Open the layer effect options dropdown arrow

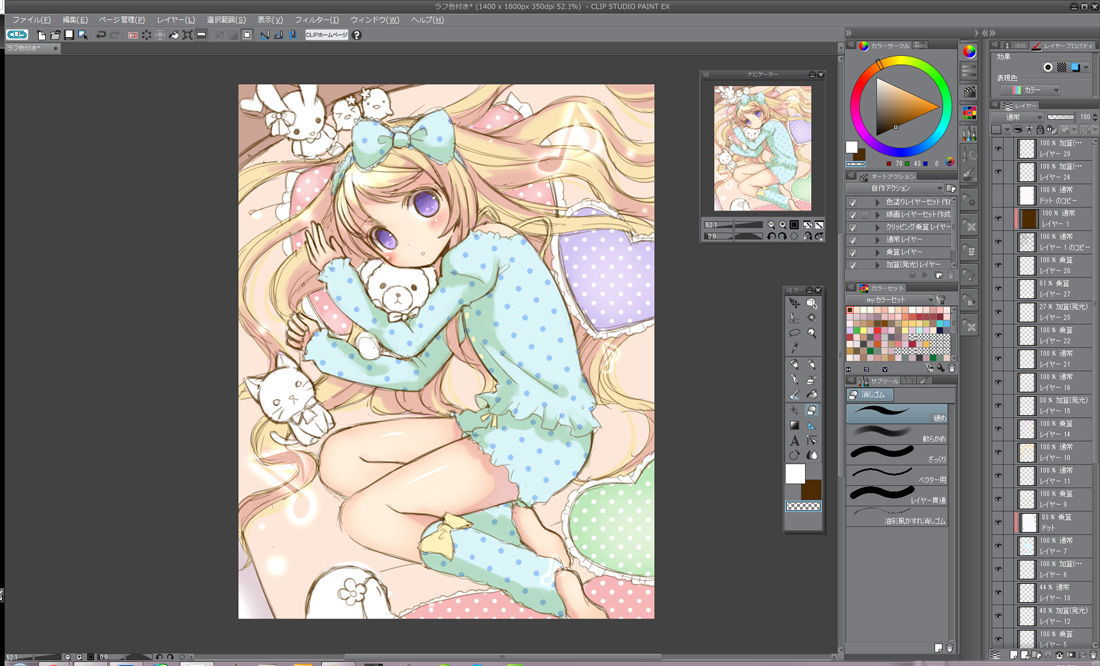click(x=1087, y=67)
